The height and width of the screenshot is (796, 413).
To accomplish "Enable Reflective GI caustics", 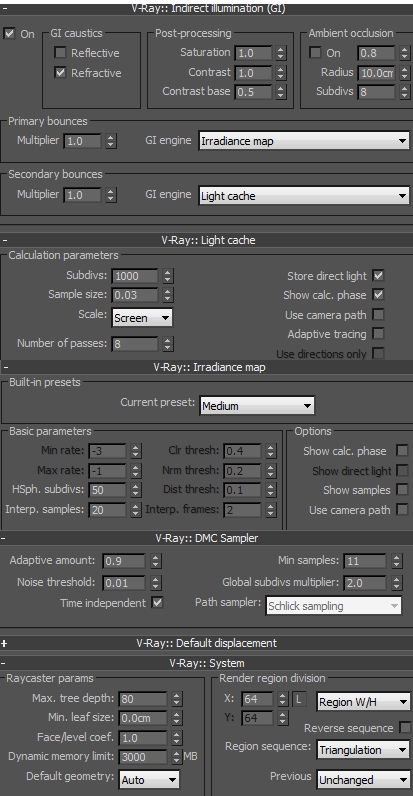I will 60,53.
